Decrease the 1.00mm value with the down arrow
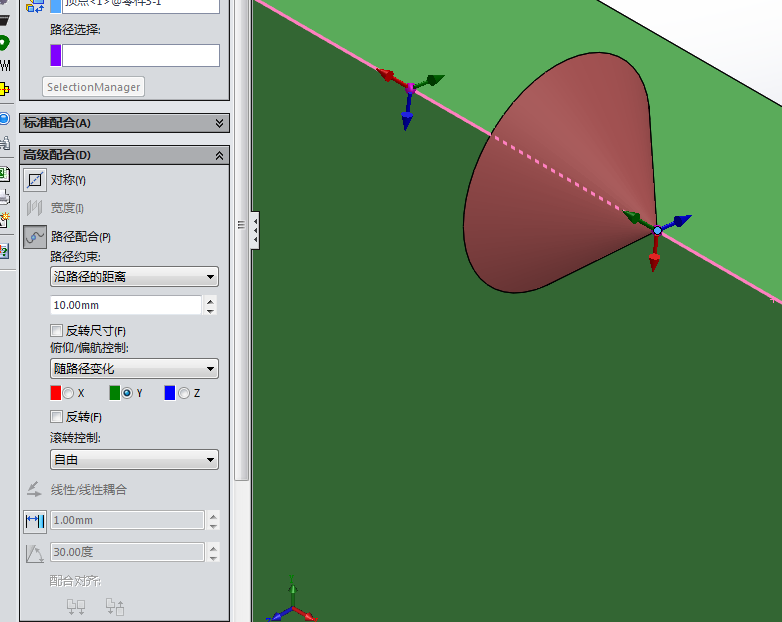The image size is (782, 622). 213,525
